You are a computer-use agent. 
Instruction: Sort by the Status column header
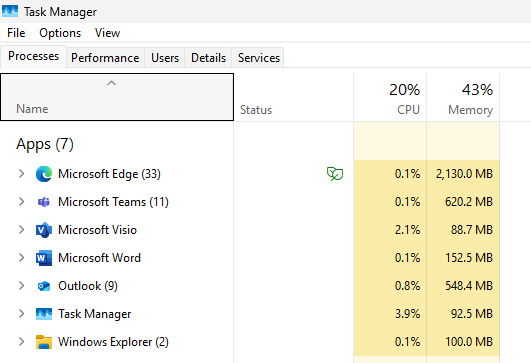pyautogui.click(x=294, y=97)
